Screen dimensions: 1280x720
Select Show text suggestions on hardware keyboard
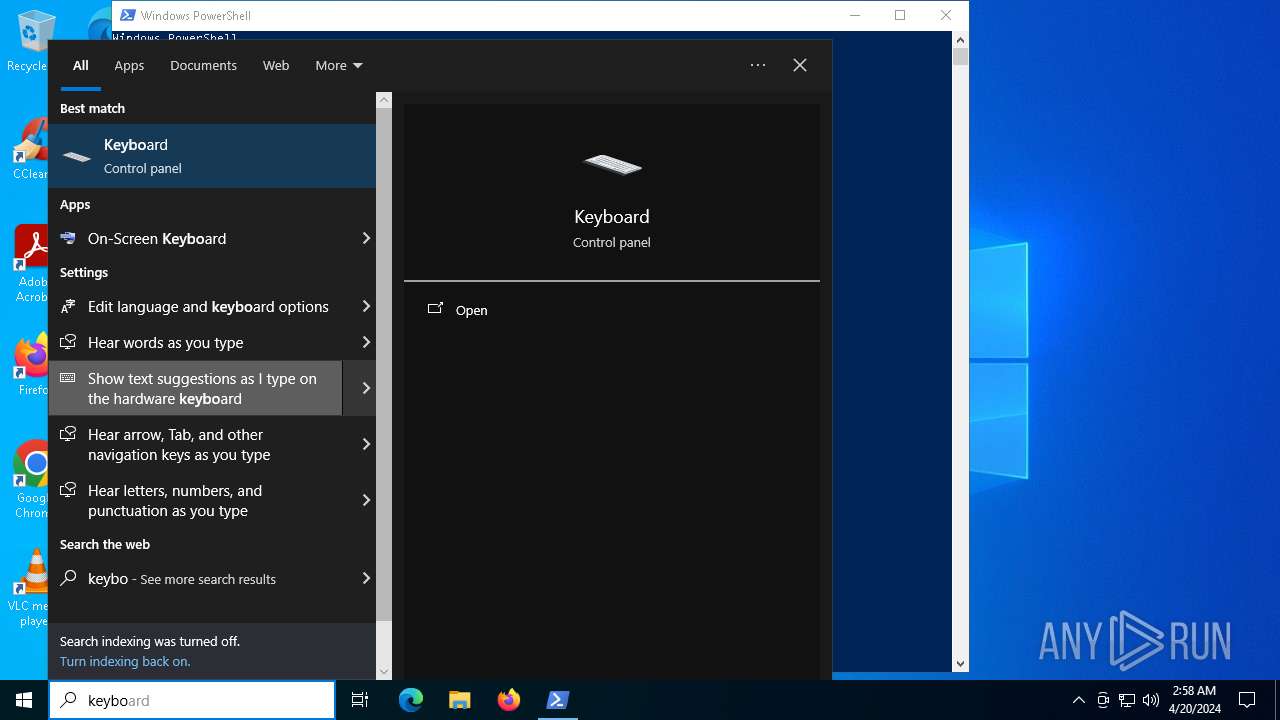coord(196,388)
